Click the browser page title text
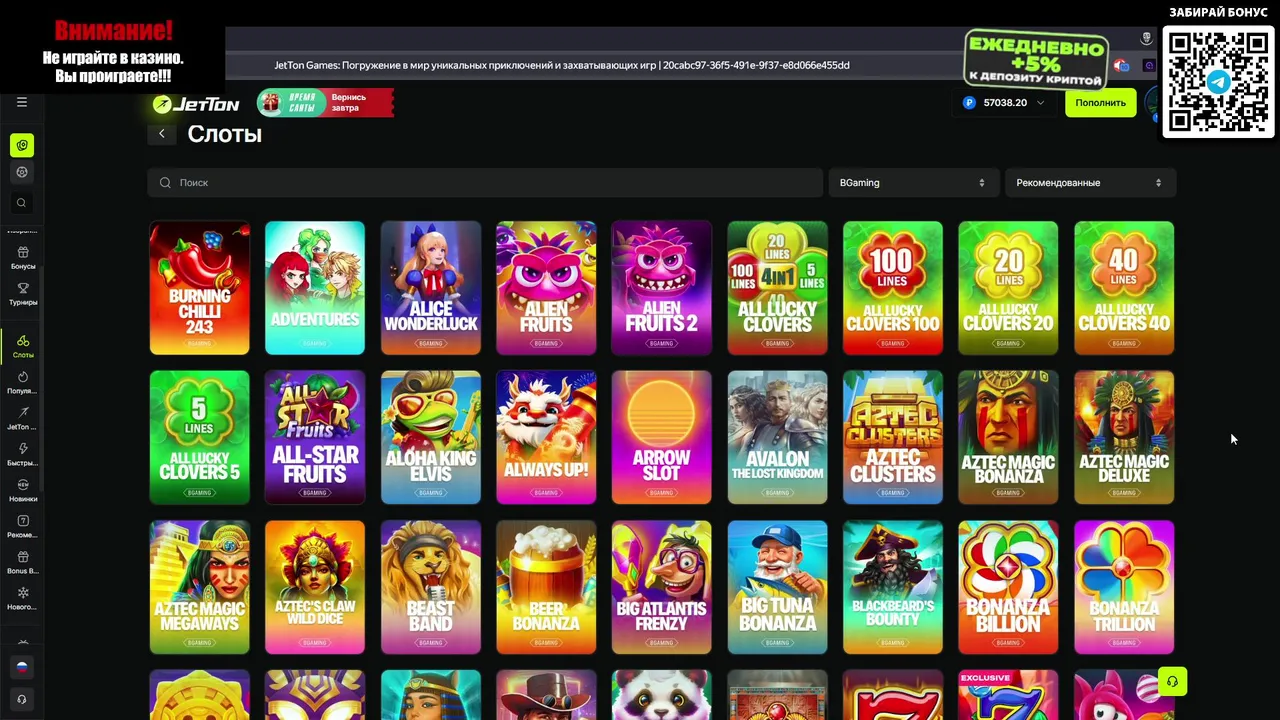The width and height of the screenshot is (1280, 720). point(562,65)
